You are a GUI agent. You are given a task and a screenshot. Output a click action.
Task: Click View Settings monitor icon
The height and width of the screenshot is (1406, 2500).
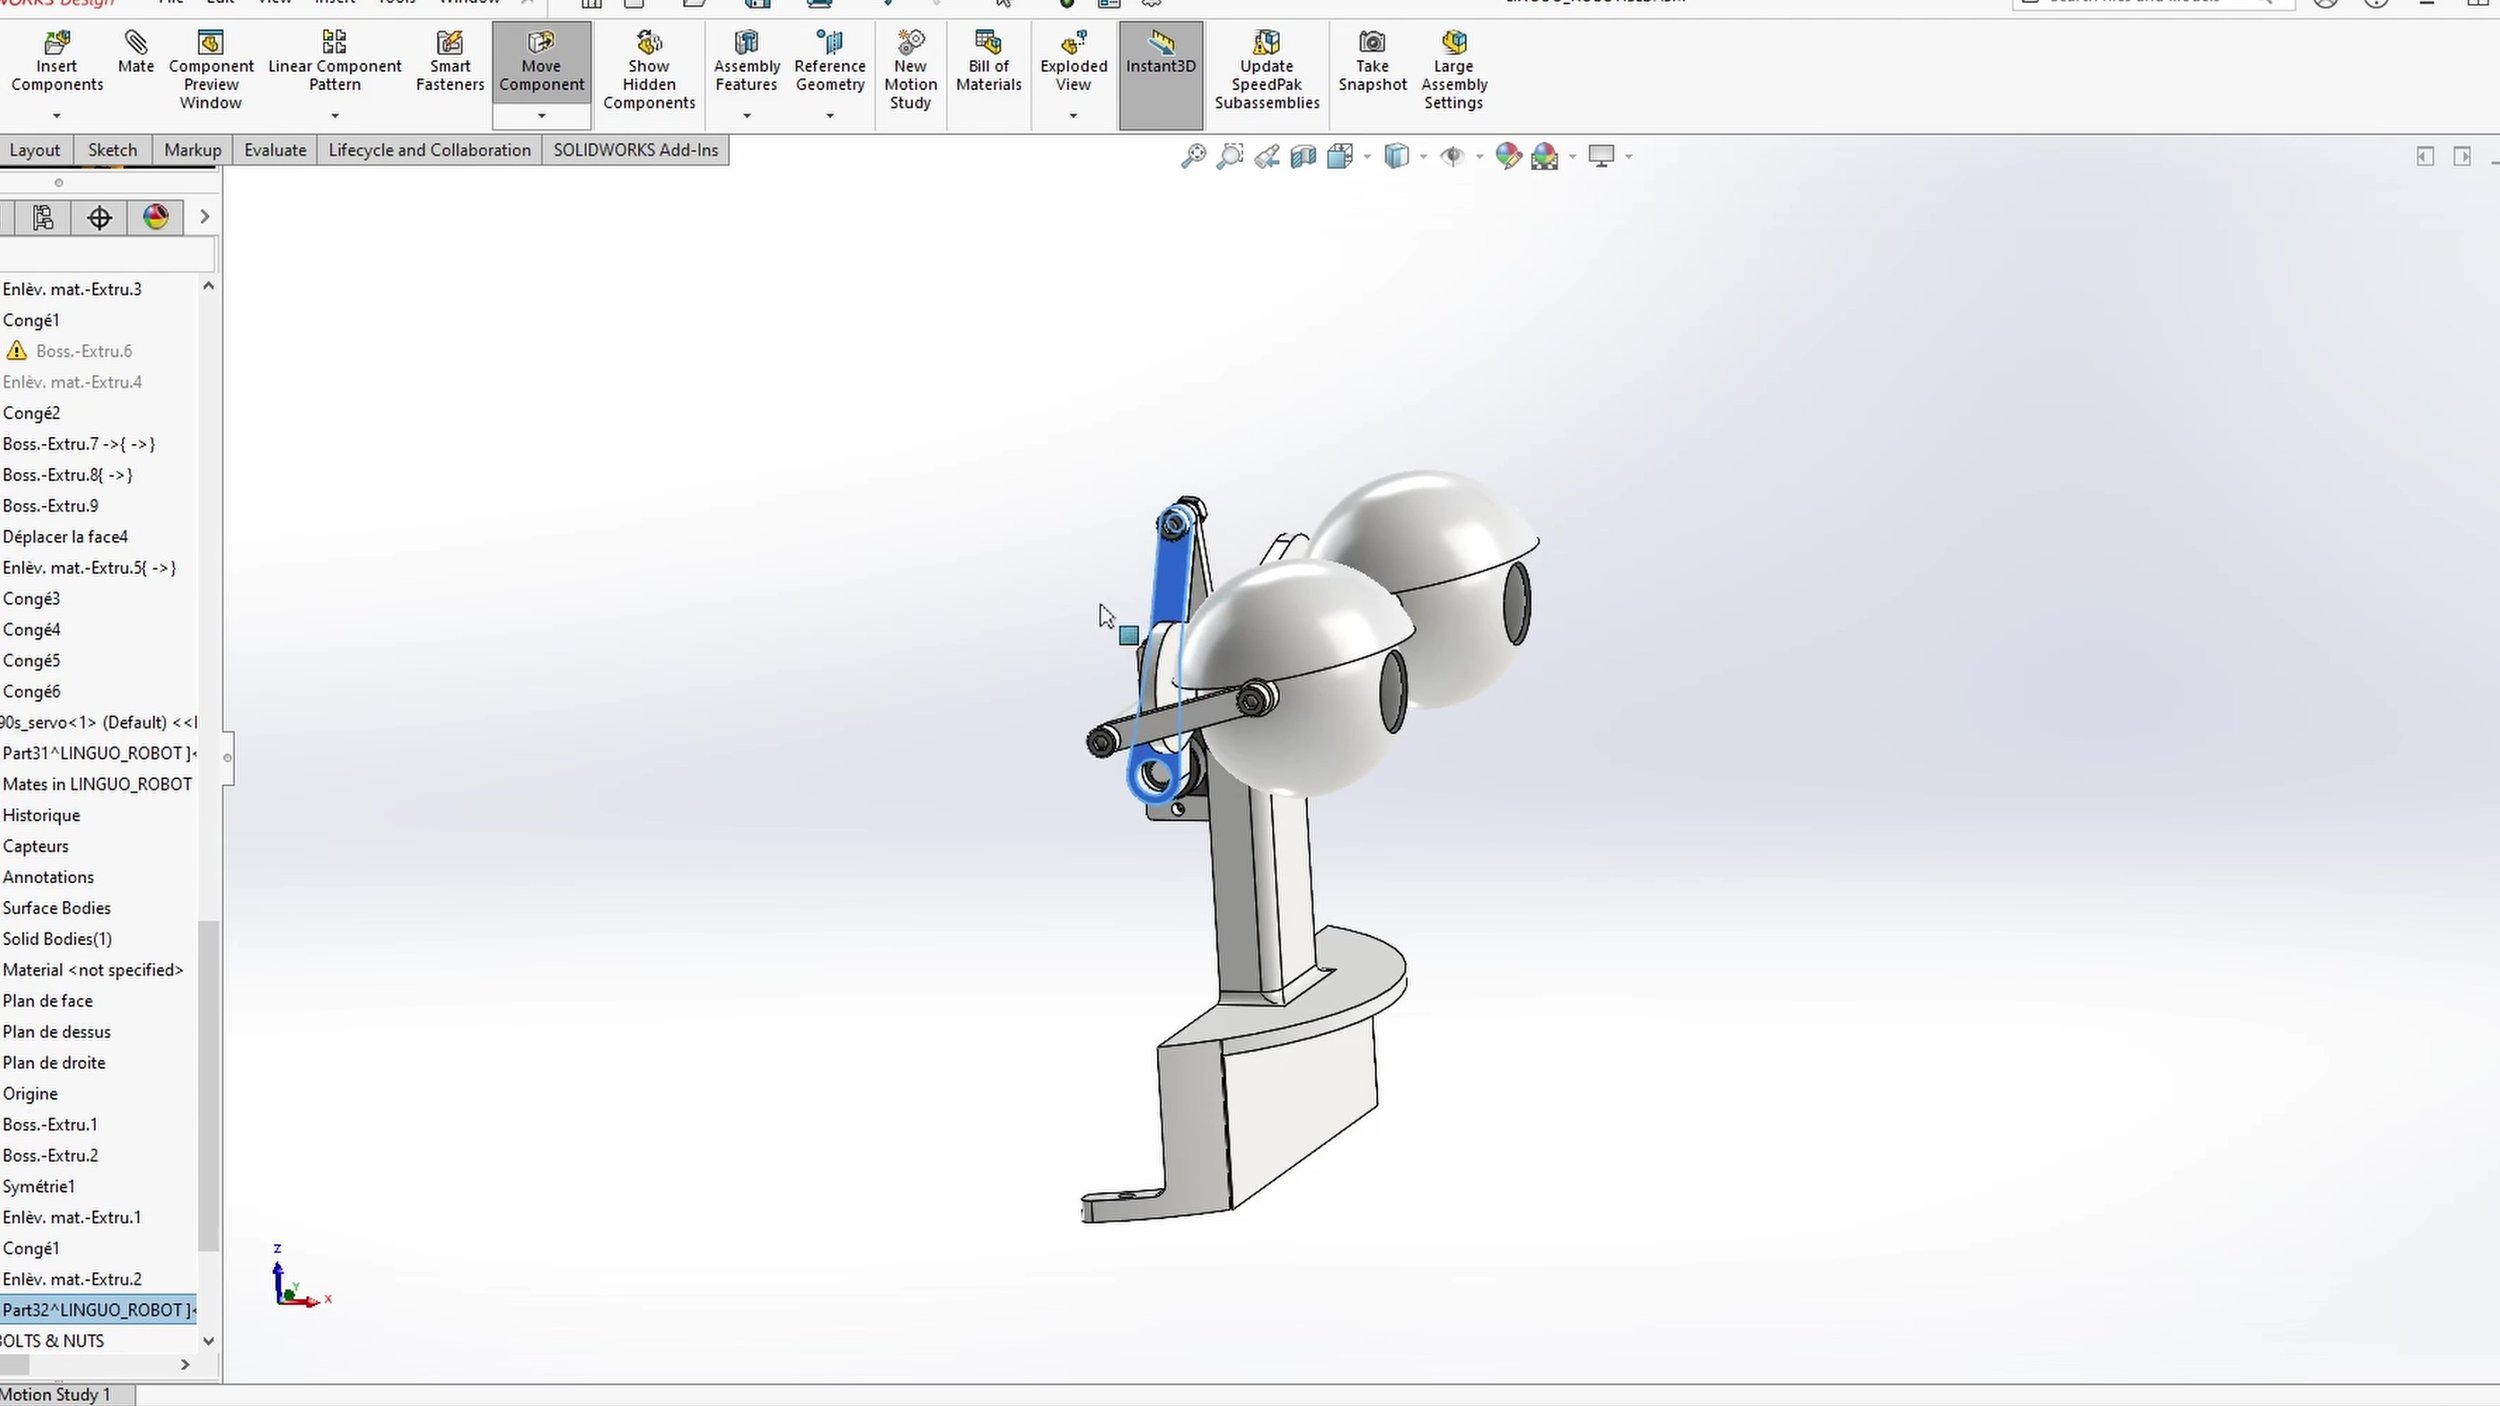(x=1601, y=156)
